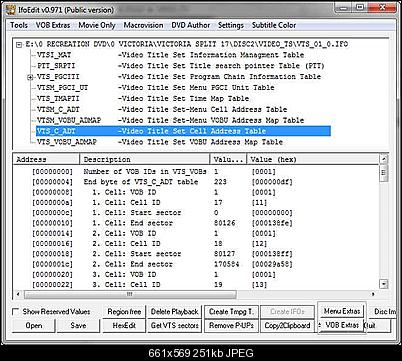Select the PTT_SRPTI tree row
The width and height of the screenshot is (402, 361).
point(181,66)
